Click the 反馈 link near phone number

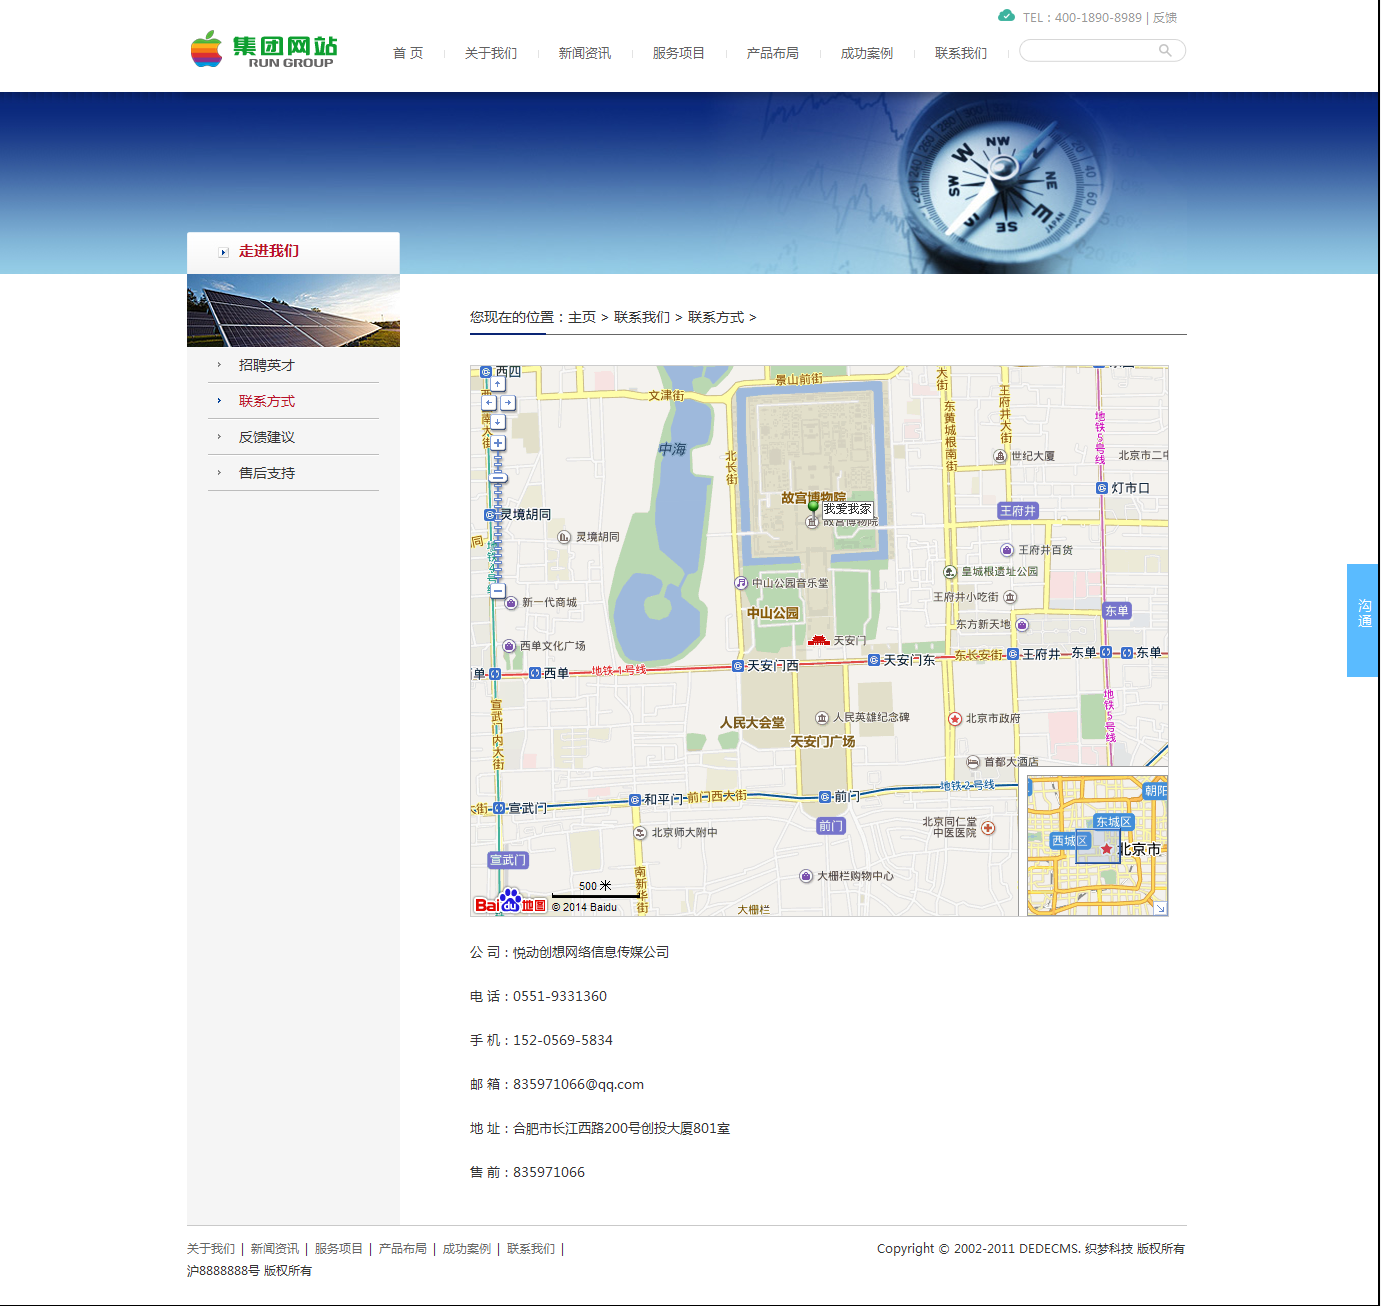1165,18
